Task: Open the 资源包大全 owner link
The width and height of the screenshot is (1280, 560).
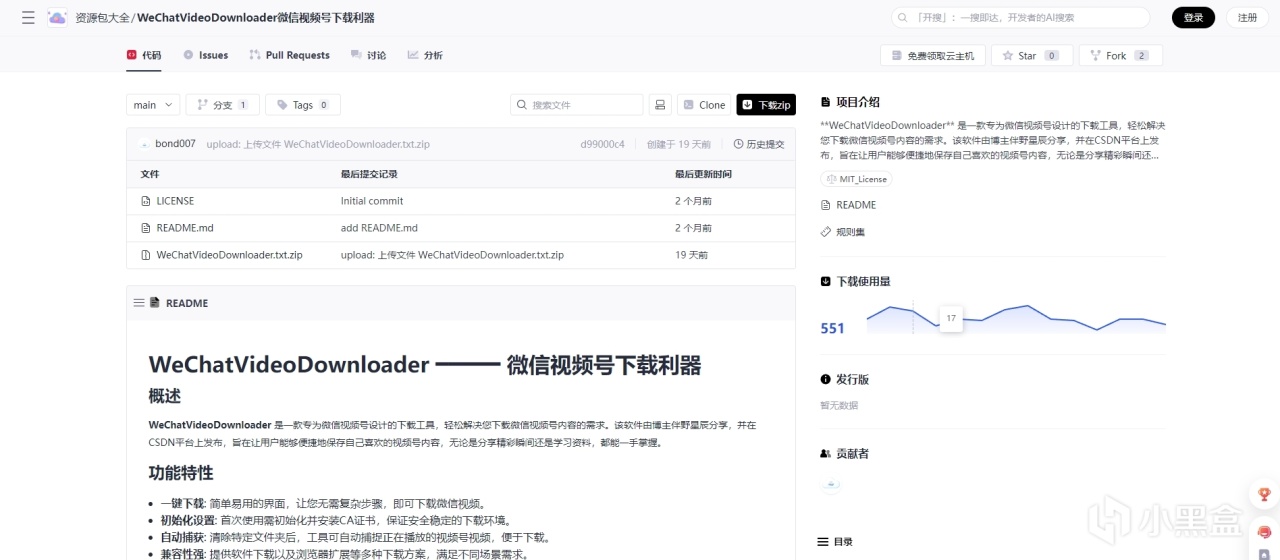Action: pyautogui.click(x=102, y=18)
